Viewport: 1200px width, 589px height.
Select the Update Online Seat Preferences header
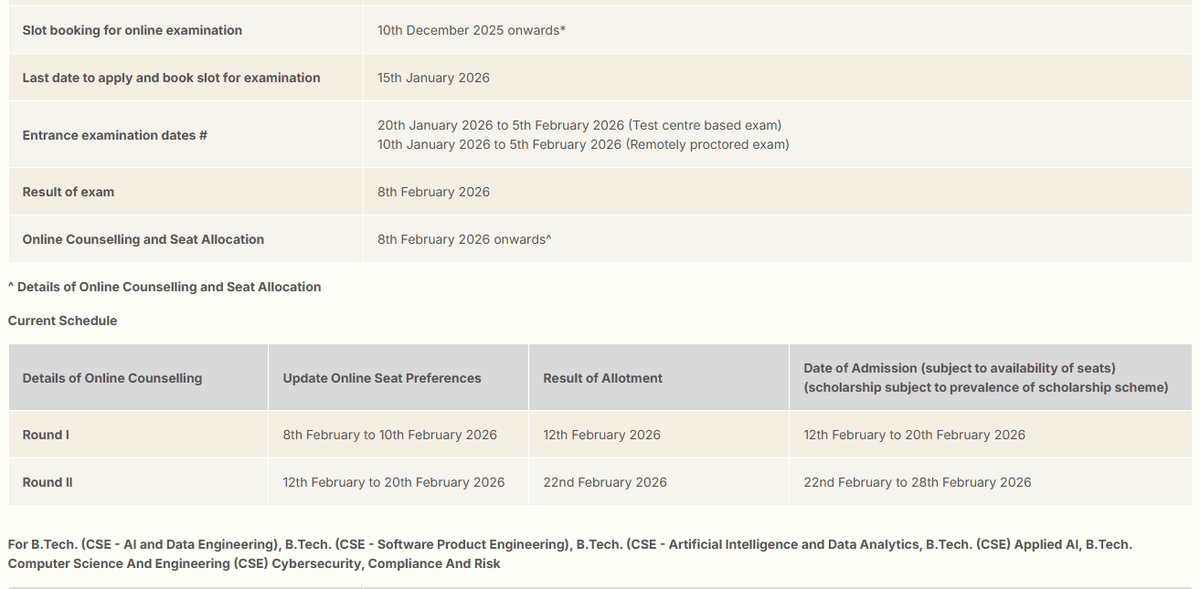383,378
